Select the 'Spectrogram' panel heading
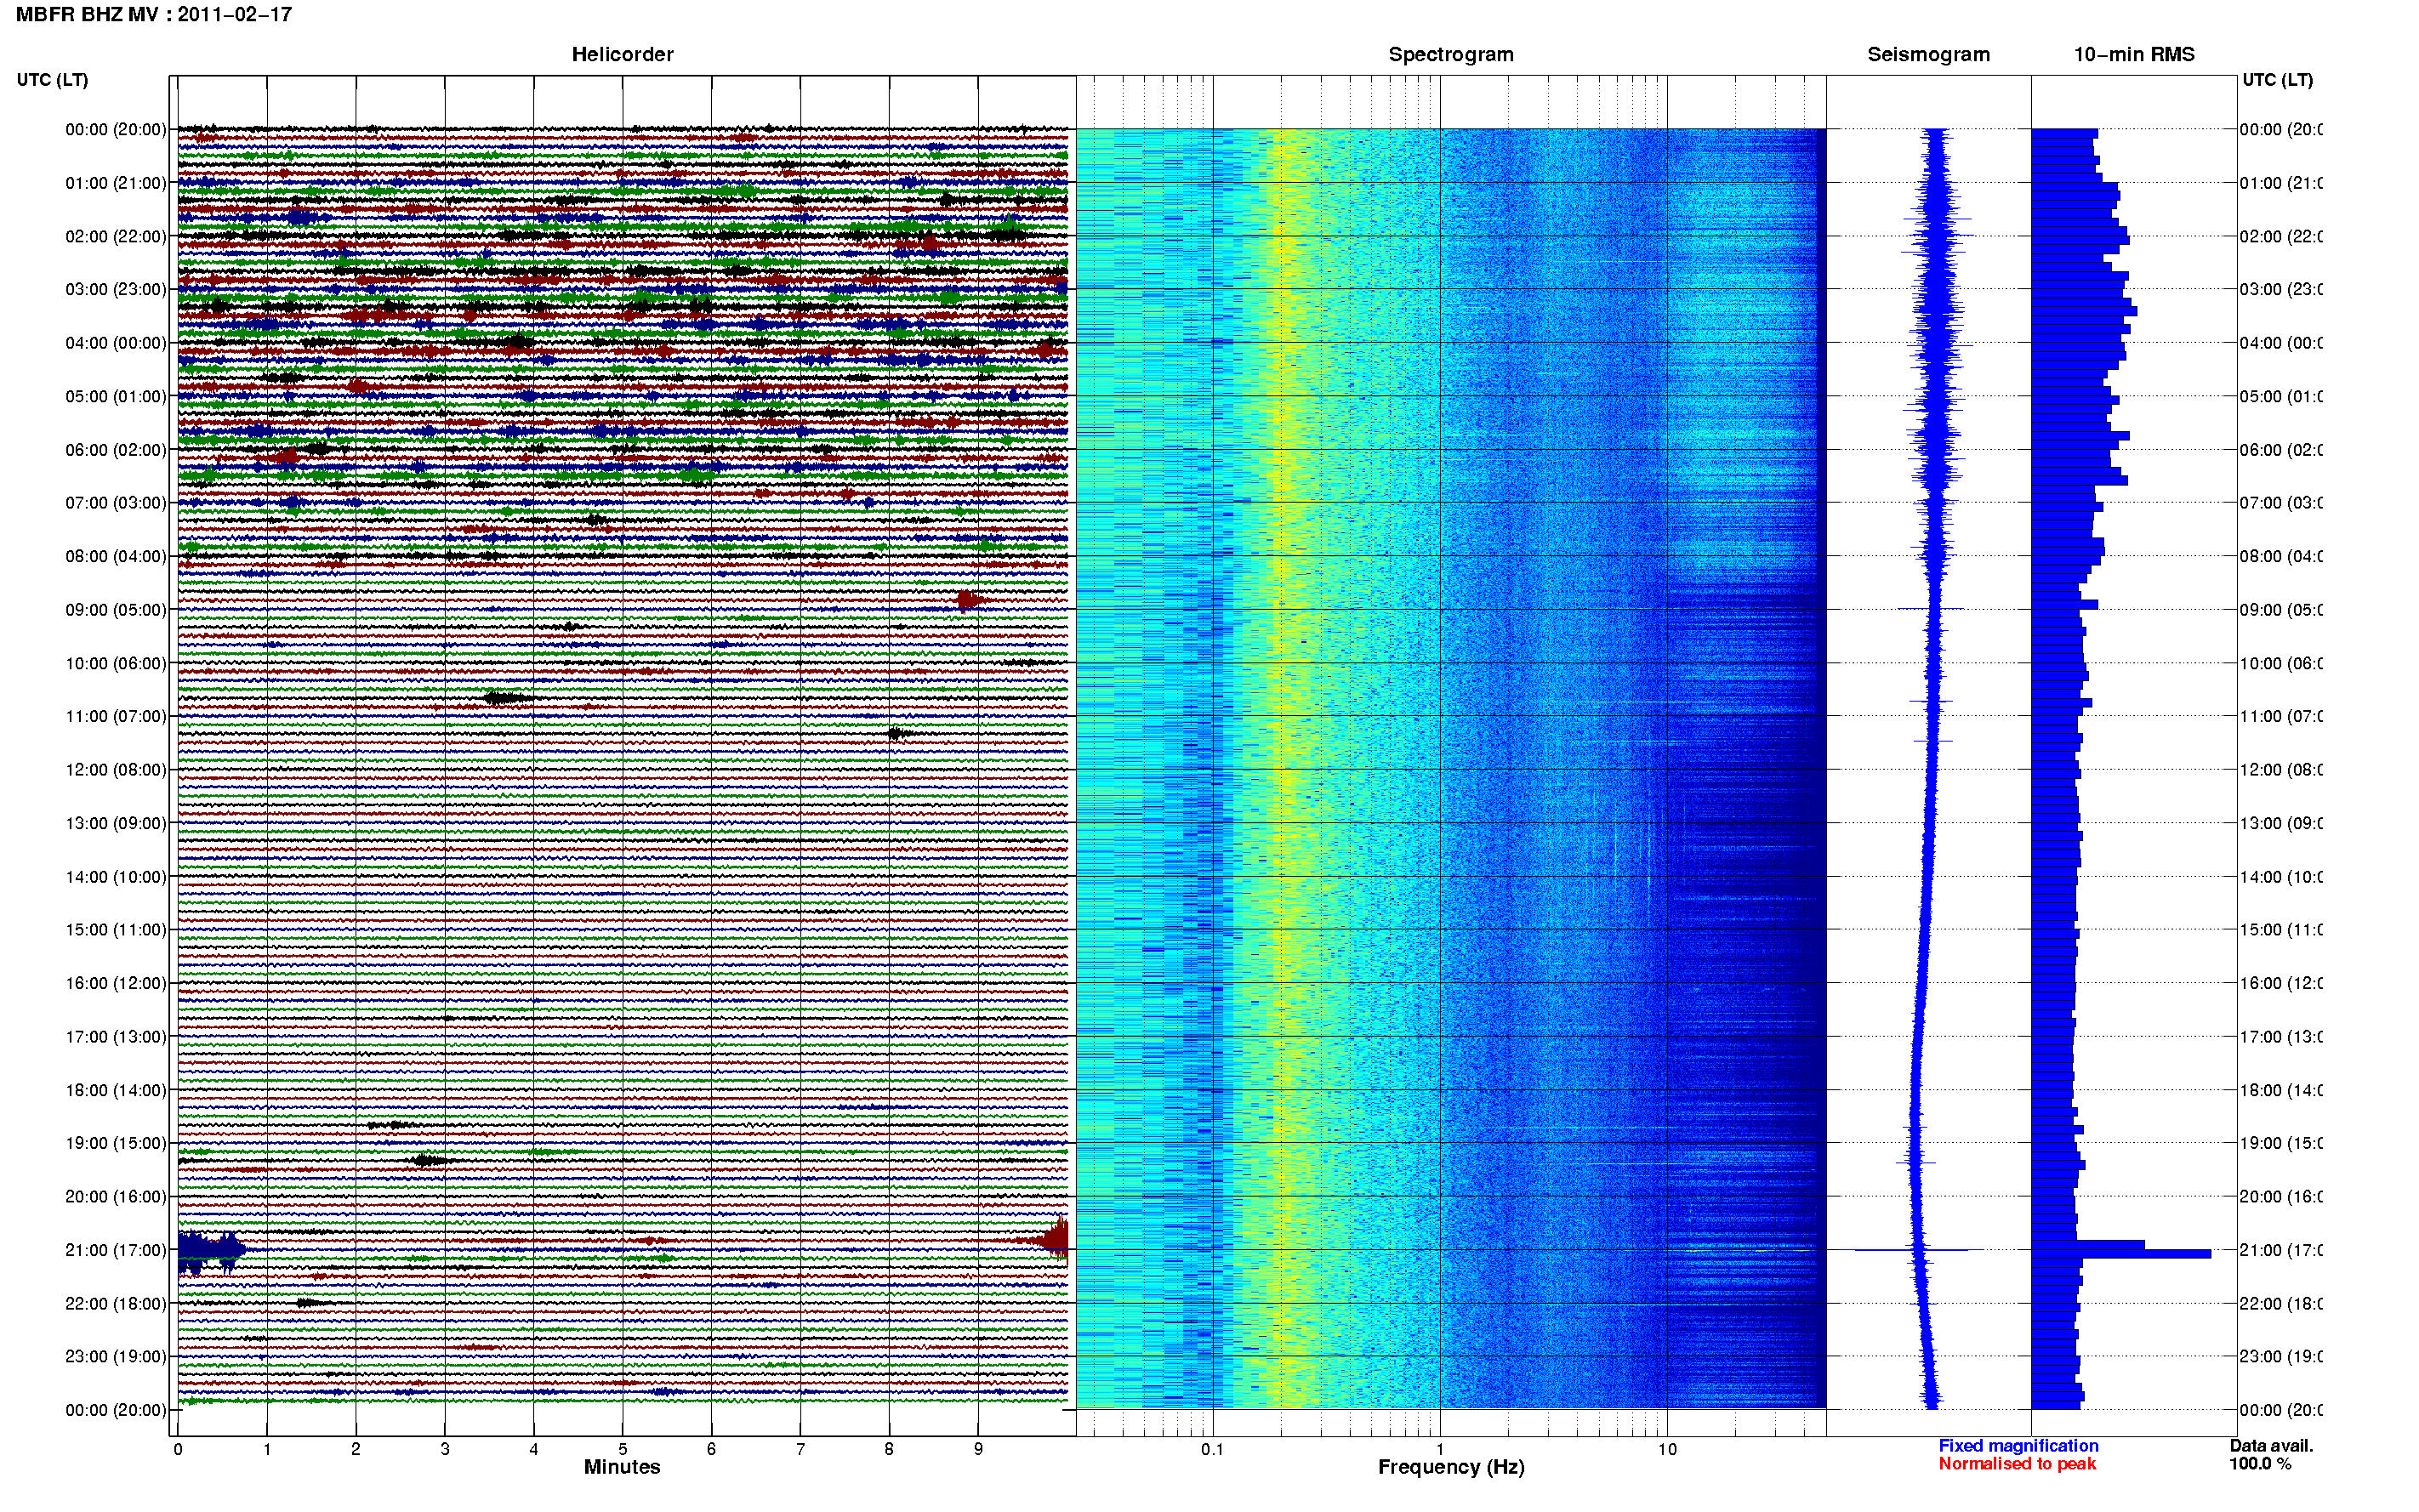 pos(1450,55)
